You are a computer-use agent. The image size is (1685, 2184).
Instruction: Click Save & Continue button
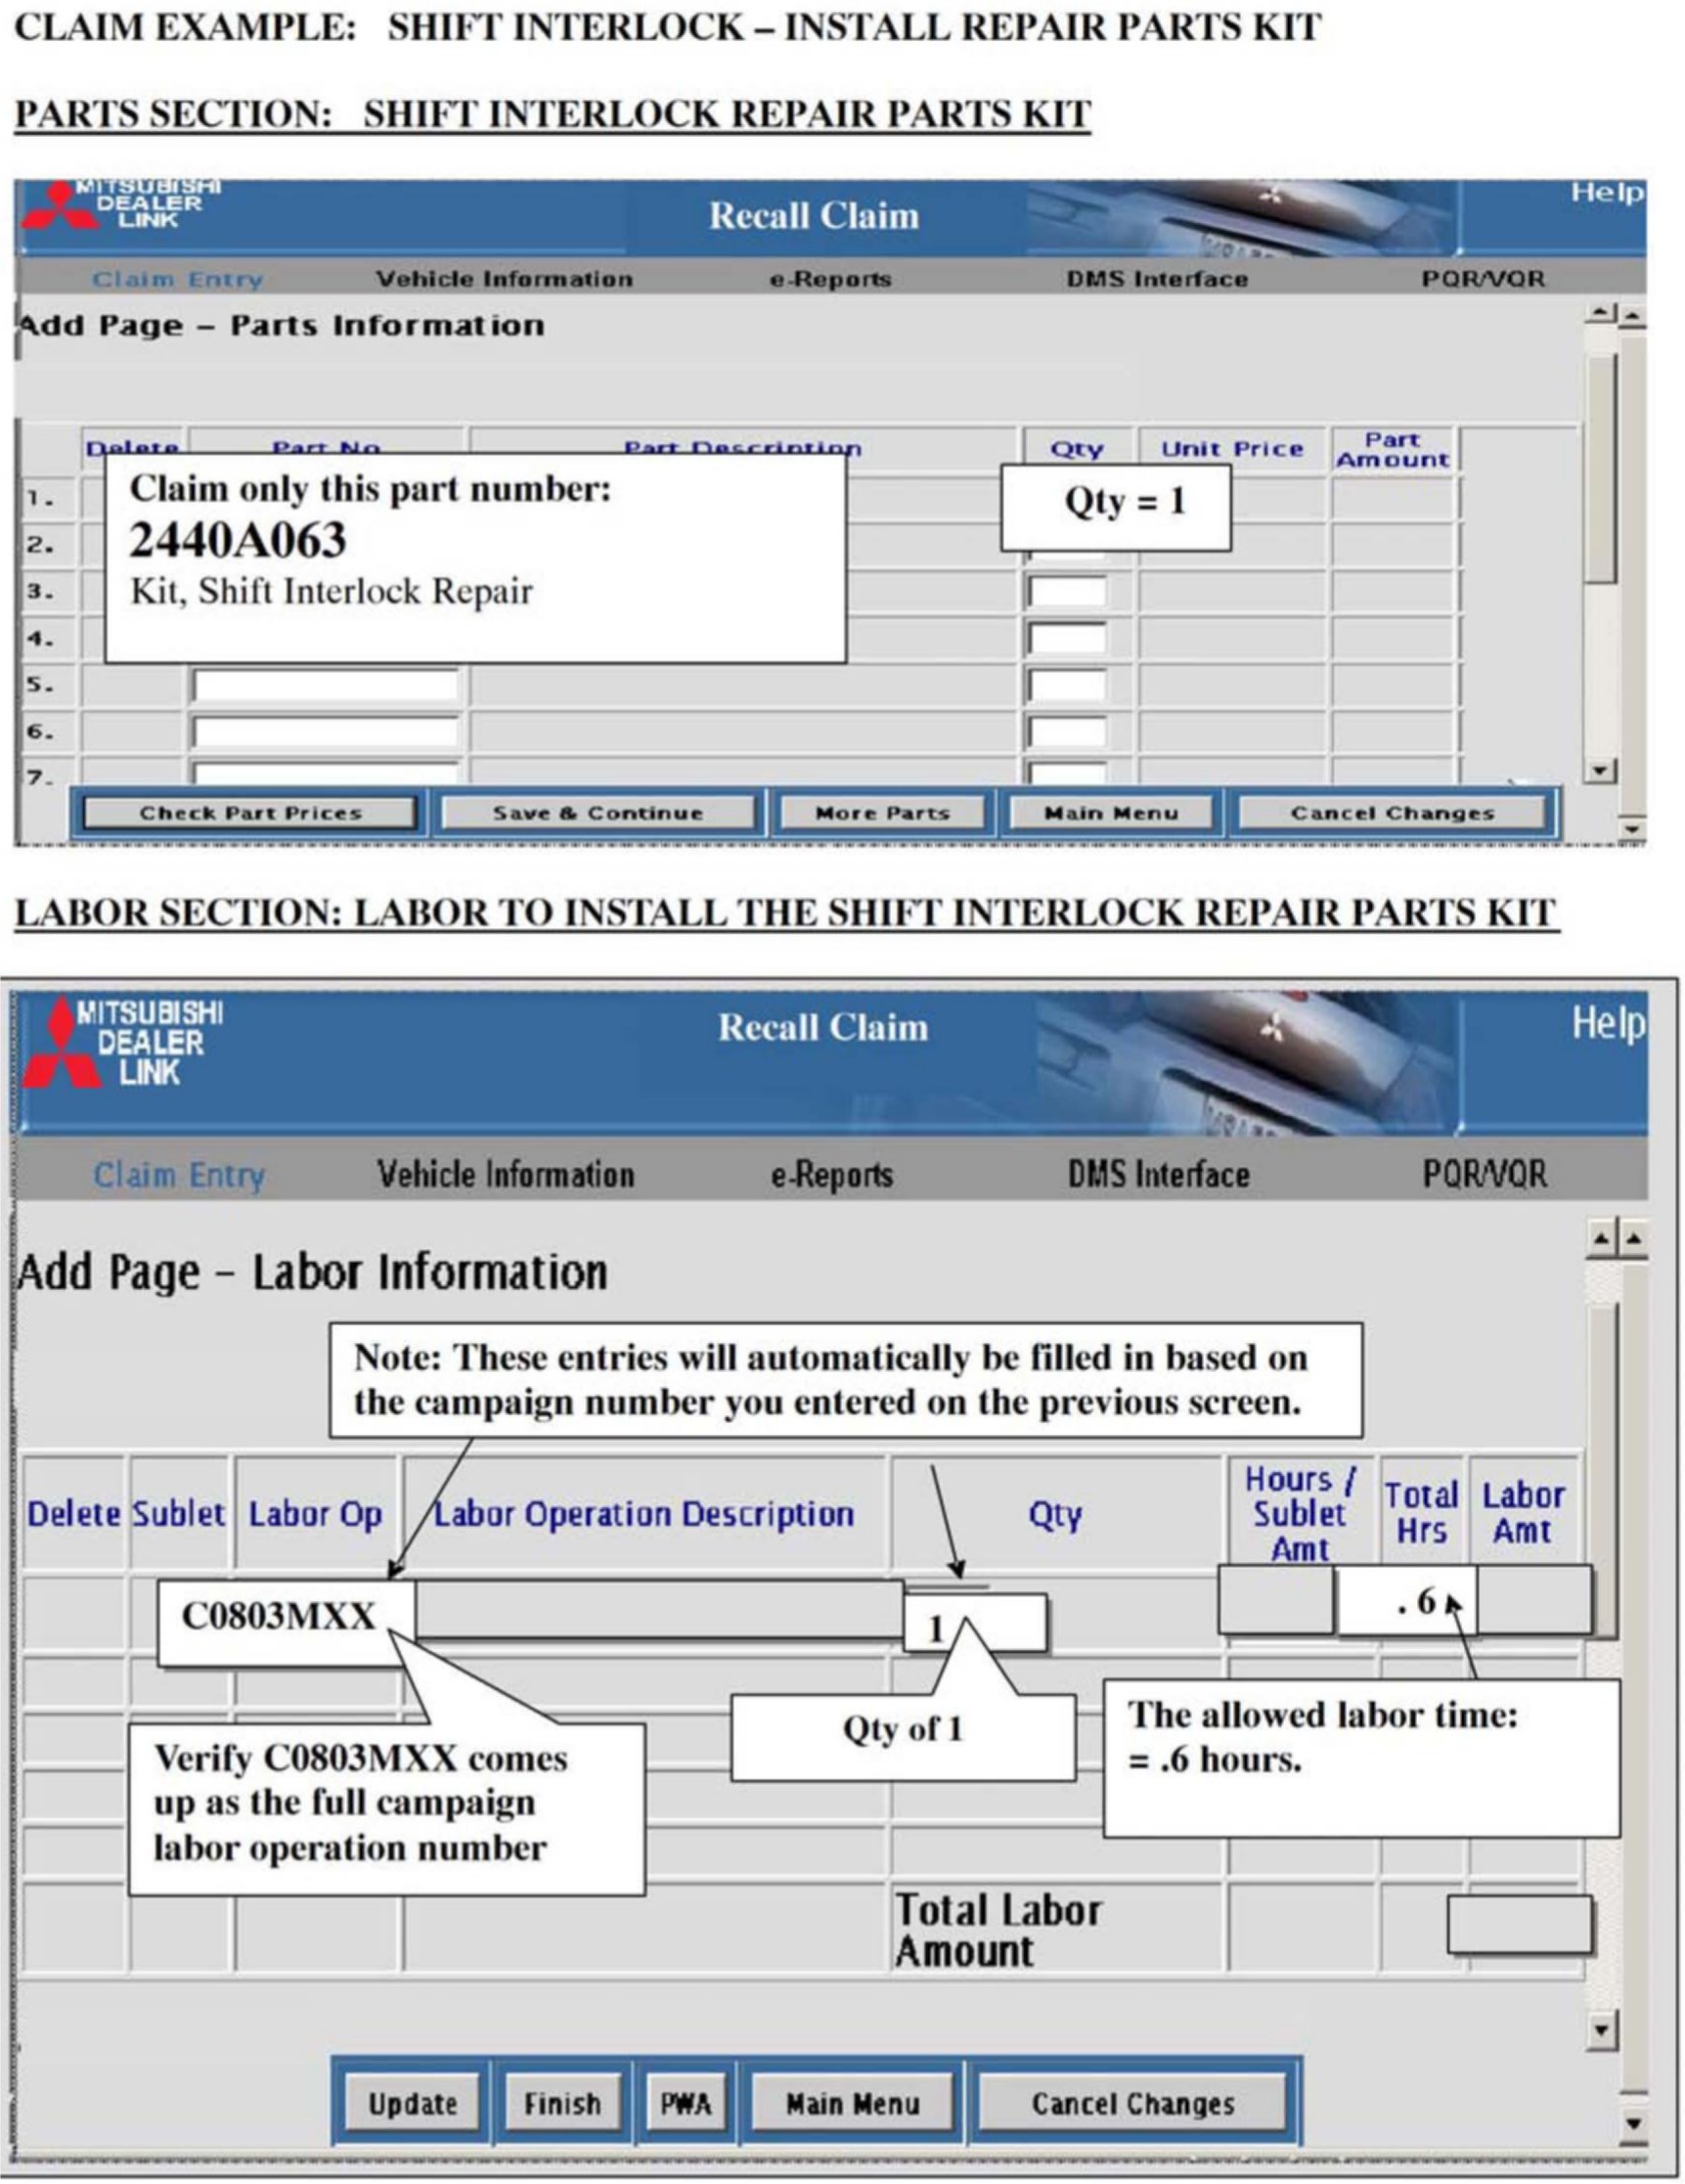coord(597,813)
